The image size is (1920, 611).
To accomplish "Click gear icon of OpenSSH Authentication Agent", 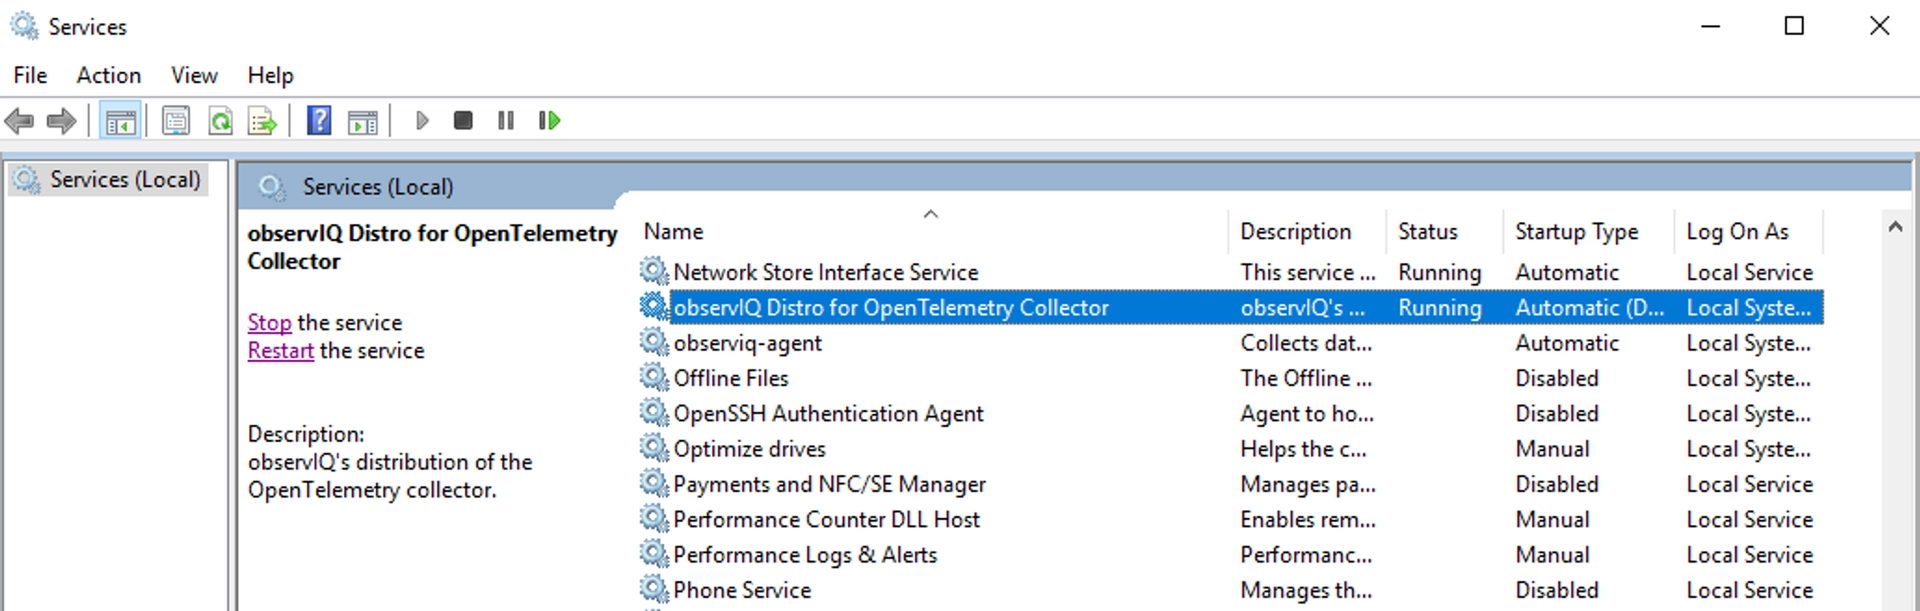I will pos(654,413).
